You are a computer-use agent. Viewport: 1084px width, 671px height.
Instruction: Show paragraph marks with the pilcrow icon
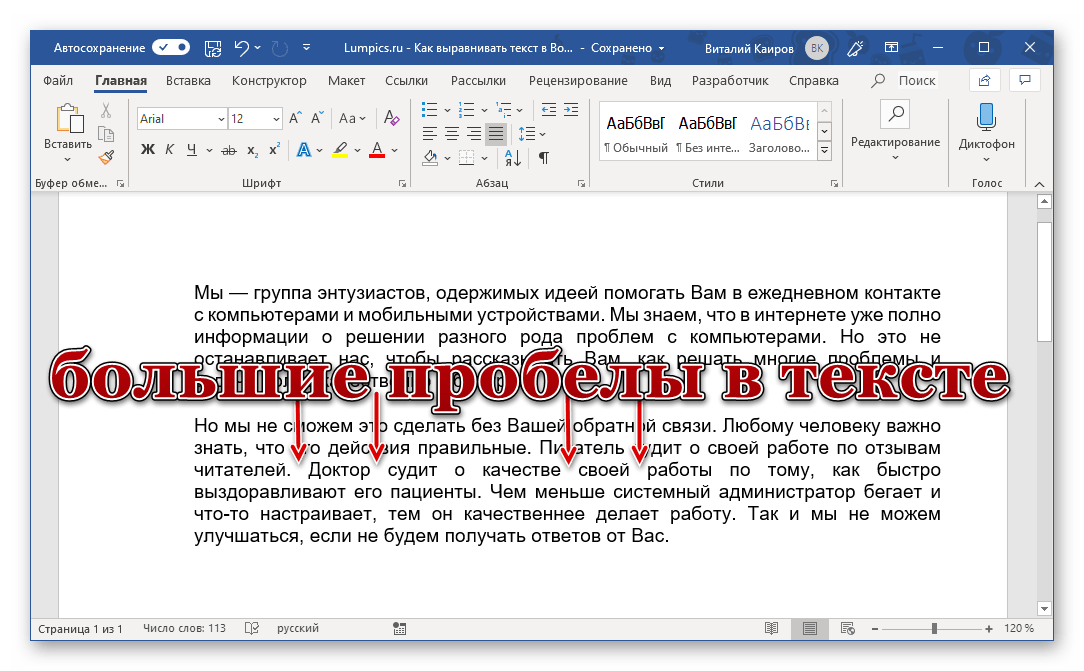coord(544,157)
